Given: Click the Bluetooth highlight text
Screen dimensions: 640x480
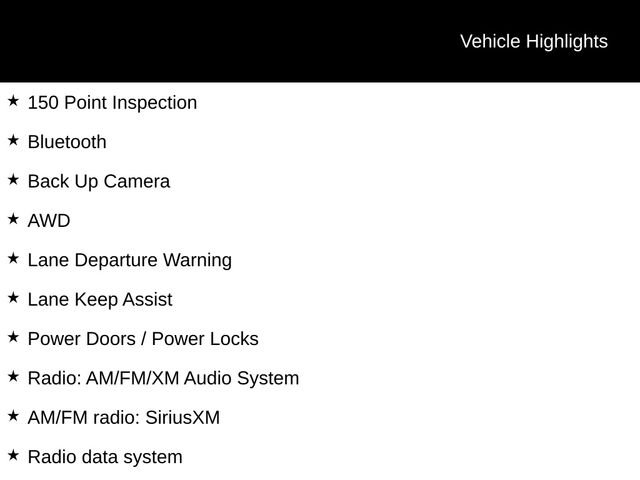Looking at the screenshot, I should pyautogui.click(x=67, y=142).
